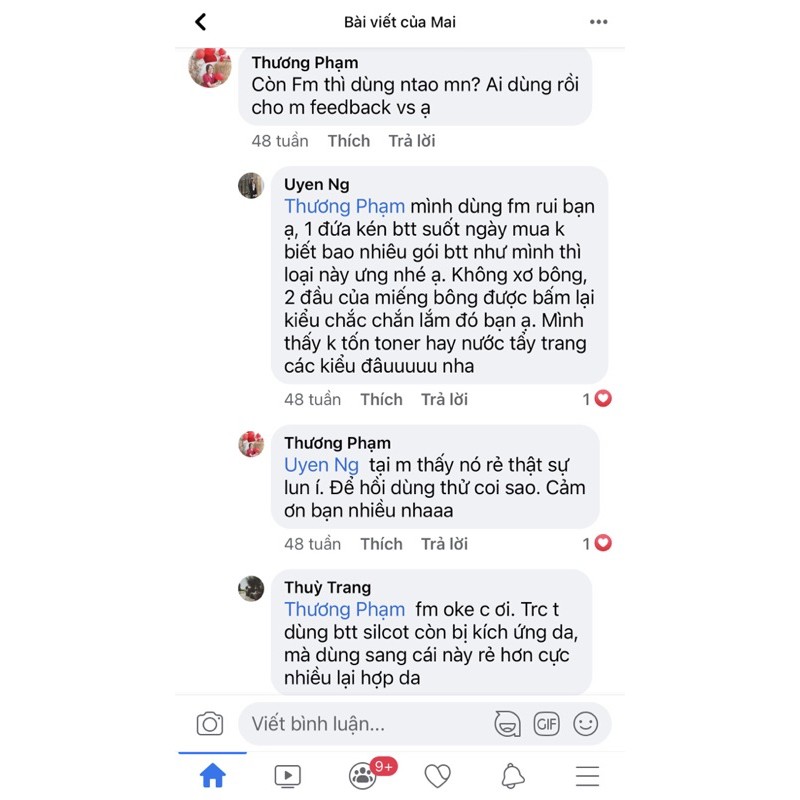Open the Dating heart tab
Viewport: 800px width, 800px height.
(438, 776)
